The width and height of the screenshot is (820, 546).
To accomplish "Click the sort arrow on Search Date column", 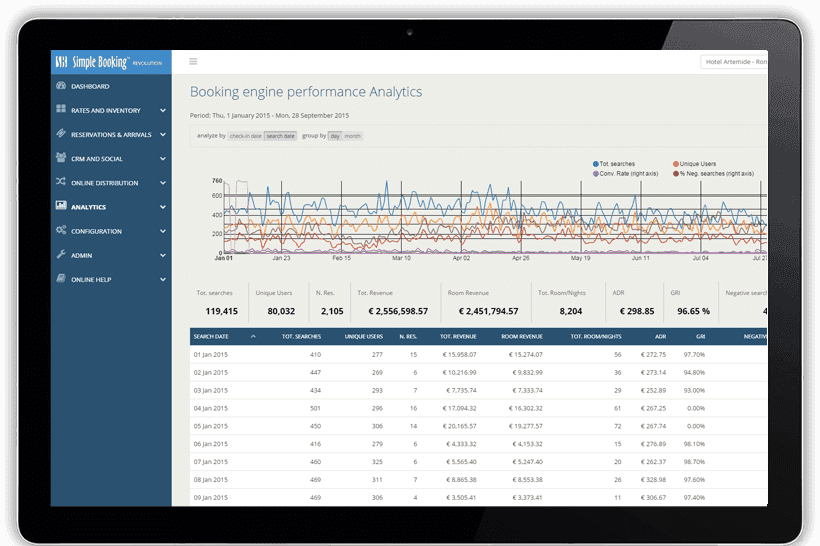I will pos(253,336).
